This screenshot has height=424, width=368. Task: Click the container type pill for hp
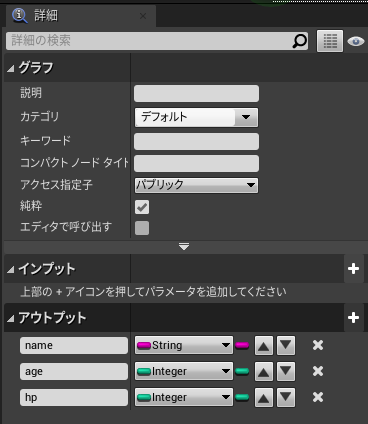[x=242, y=397]
